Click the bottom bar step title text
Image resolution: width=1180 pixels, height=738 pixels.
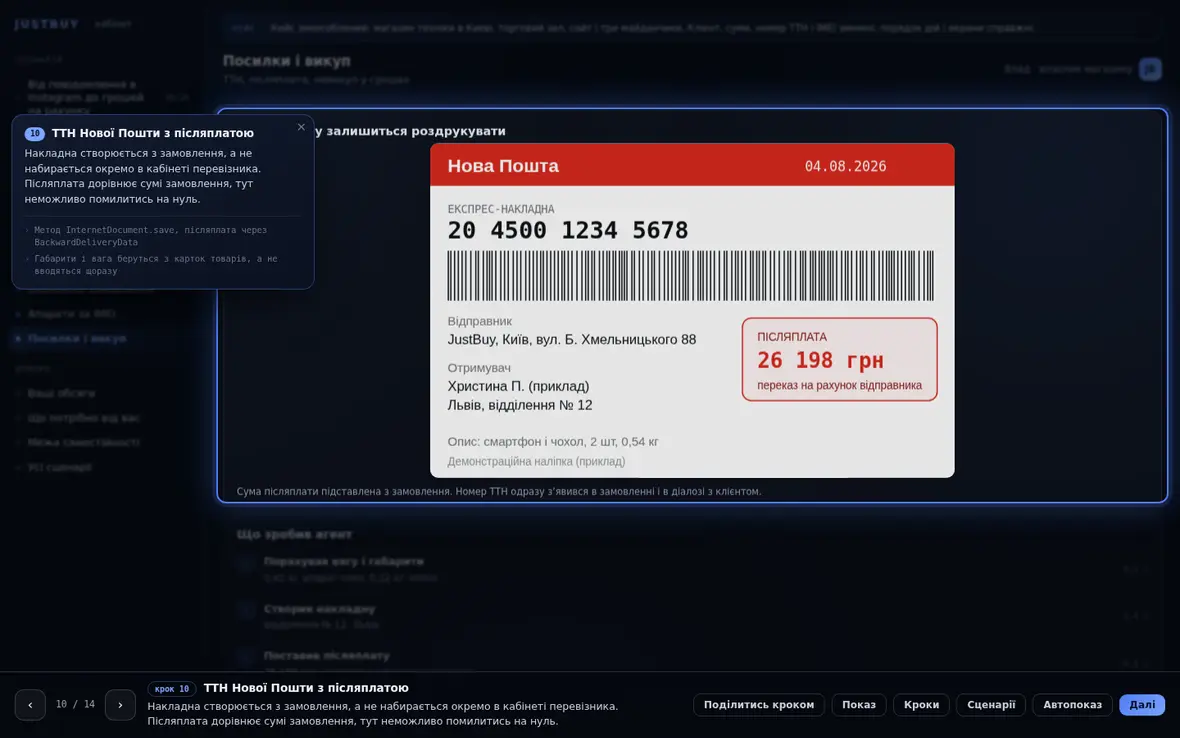(306, 688)
